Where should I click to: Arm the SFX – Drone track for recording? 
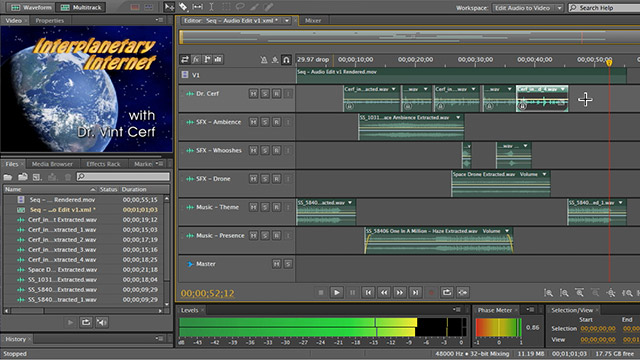276,179
